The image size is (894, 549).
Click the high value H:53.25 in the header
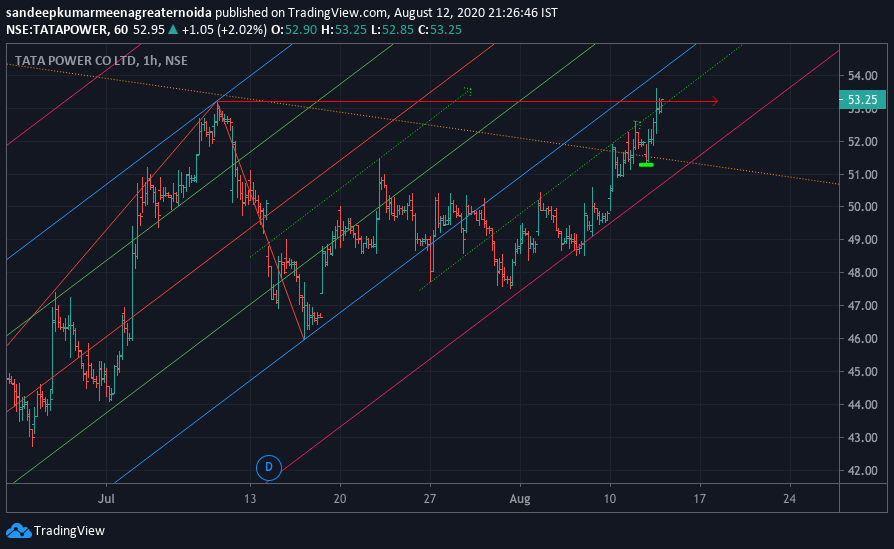click(x=344, y=30)
